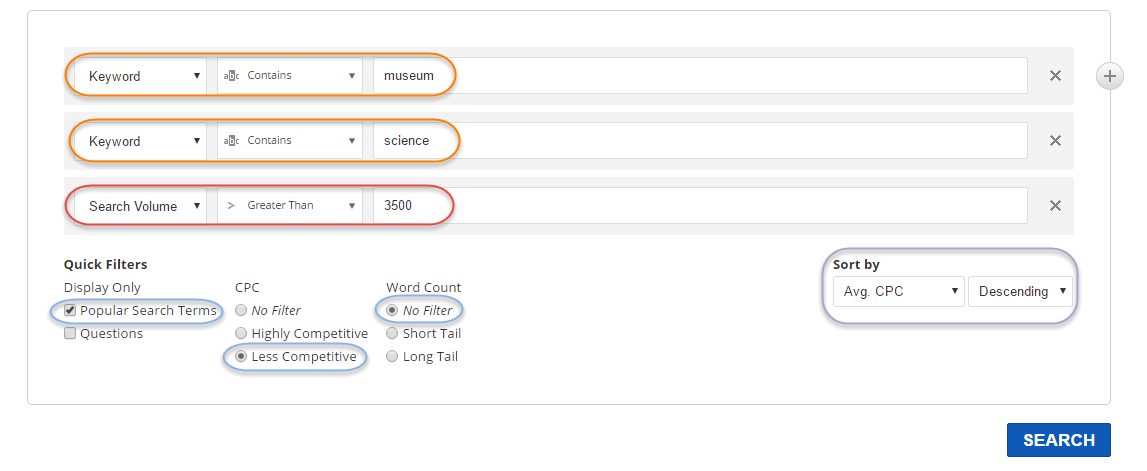This screenshot has height=471, width=1147.
Task: Open the first row's Keyword field dropdown
Action: pos(143,76)
